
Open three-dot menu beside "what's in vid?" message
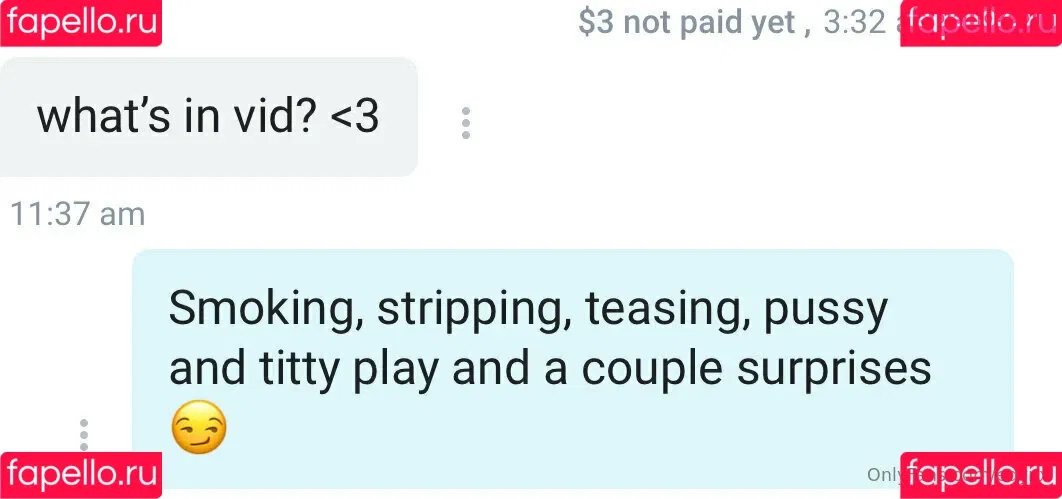465,123
